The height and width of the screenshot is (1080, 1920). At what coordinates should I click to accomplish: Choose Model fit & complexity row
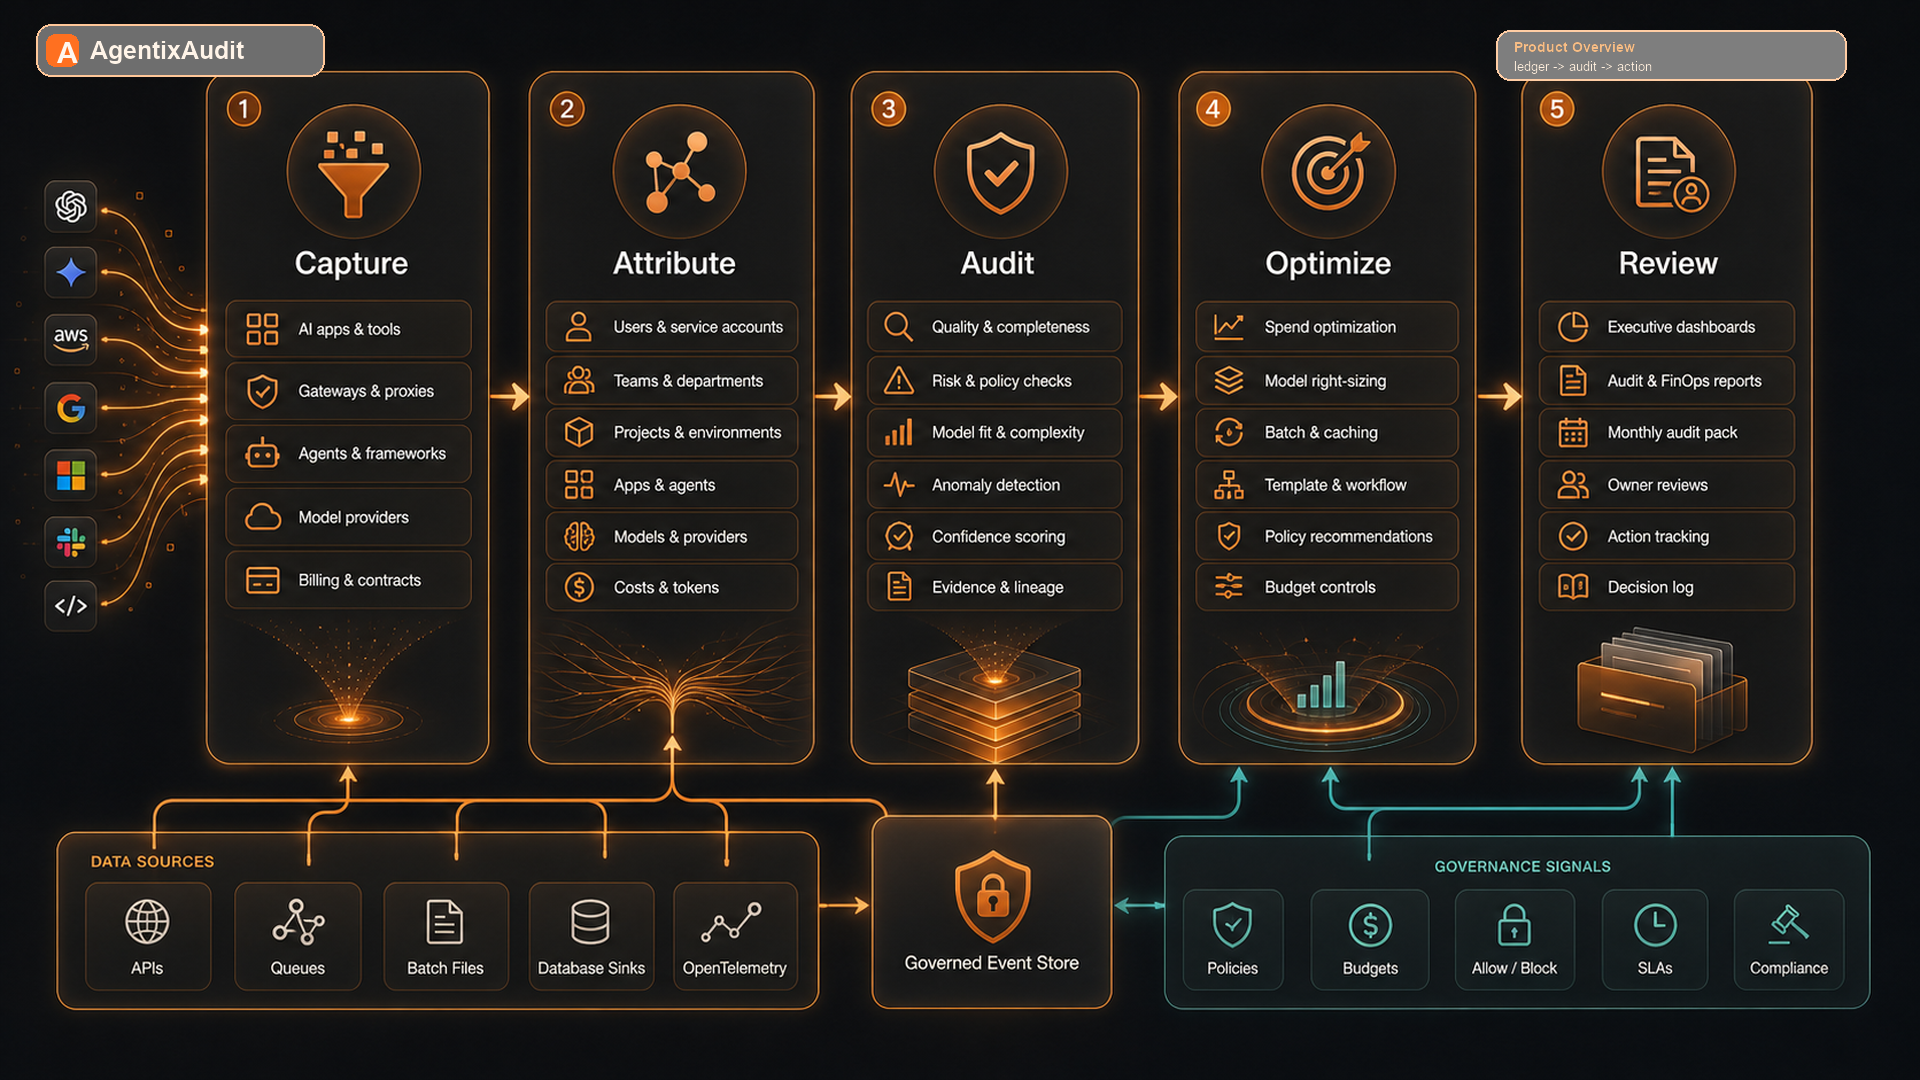point(995,432)
